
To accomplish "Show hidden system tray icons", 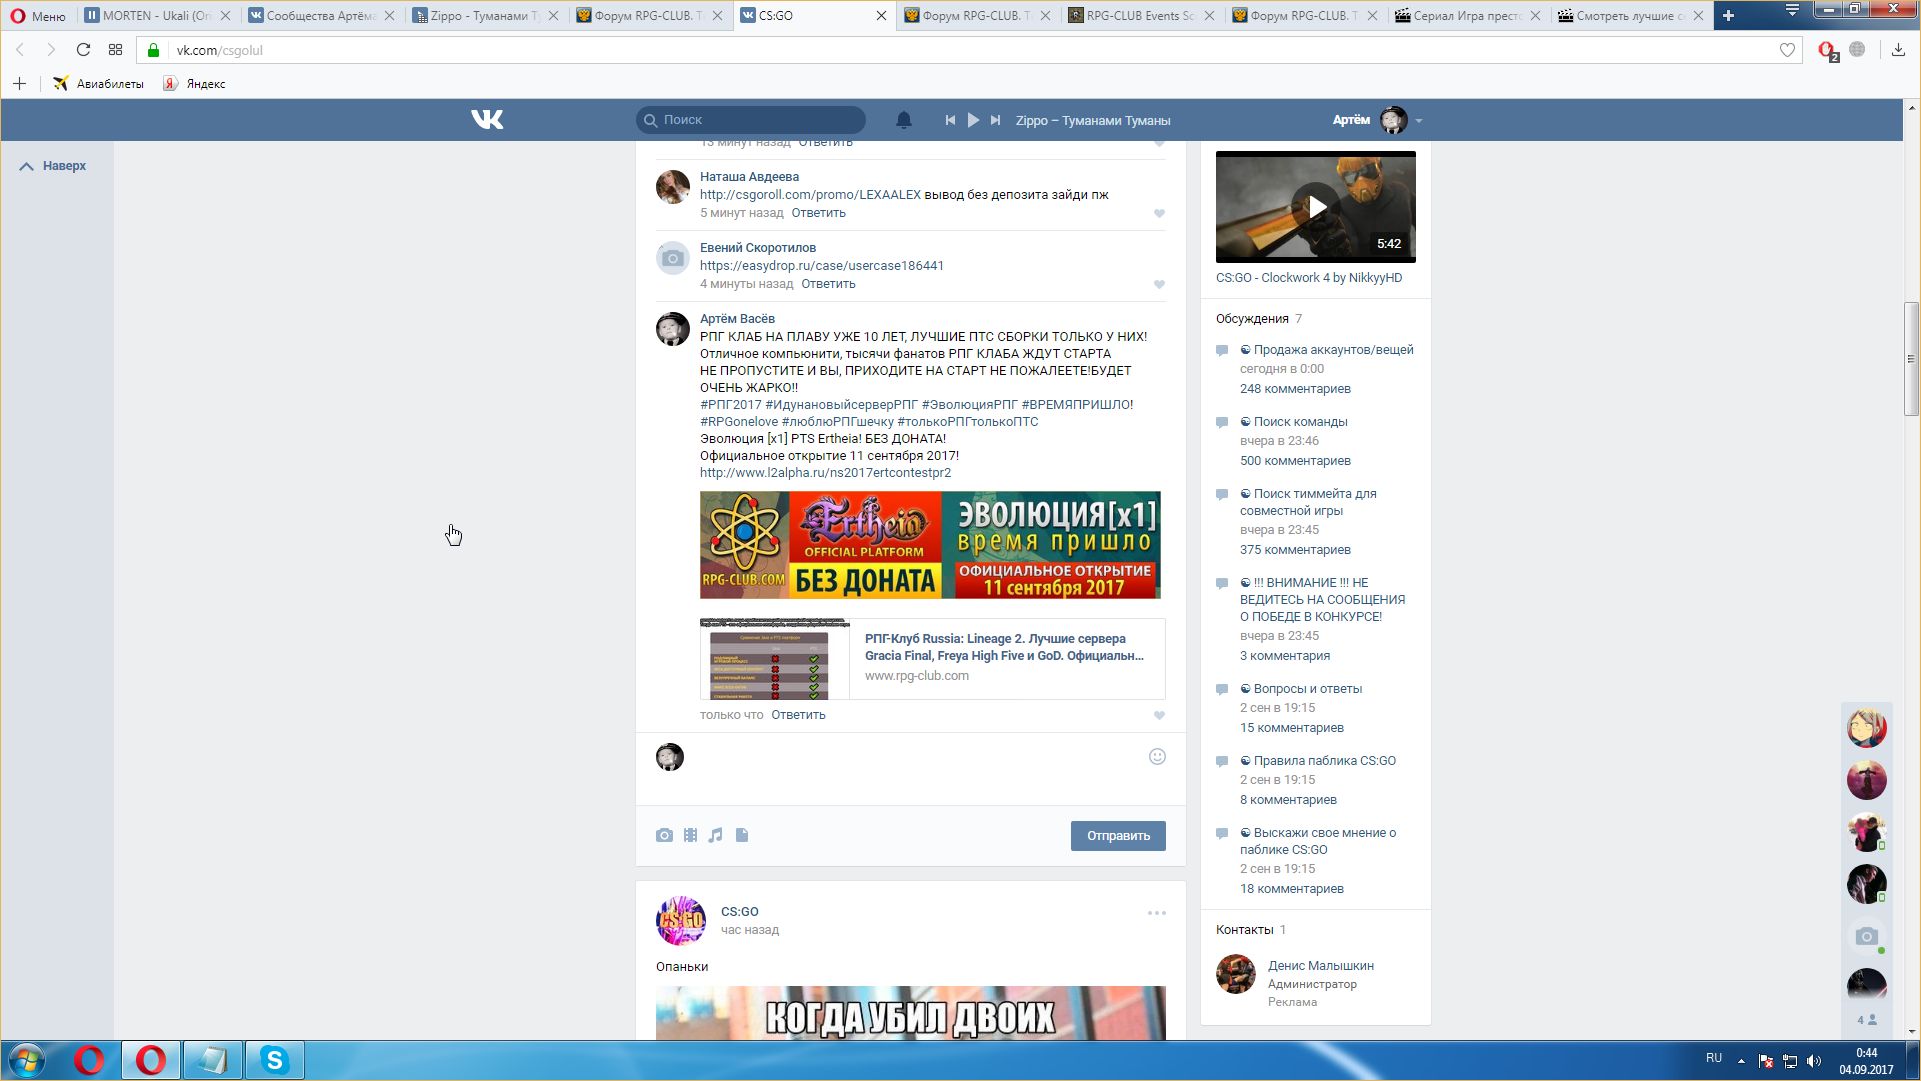I will point(1741,1061).
